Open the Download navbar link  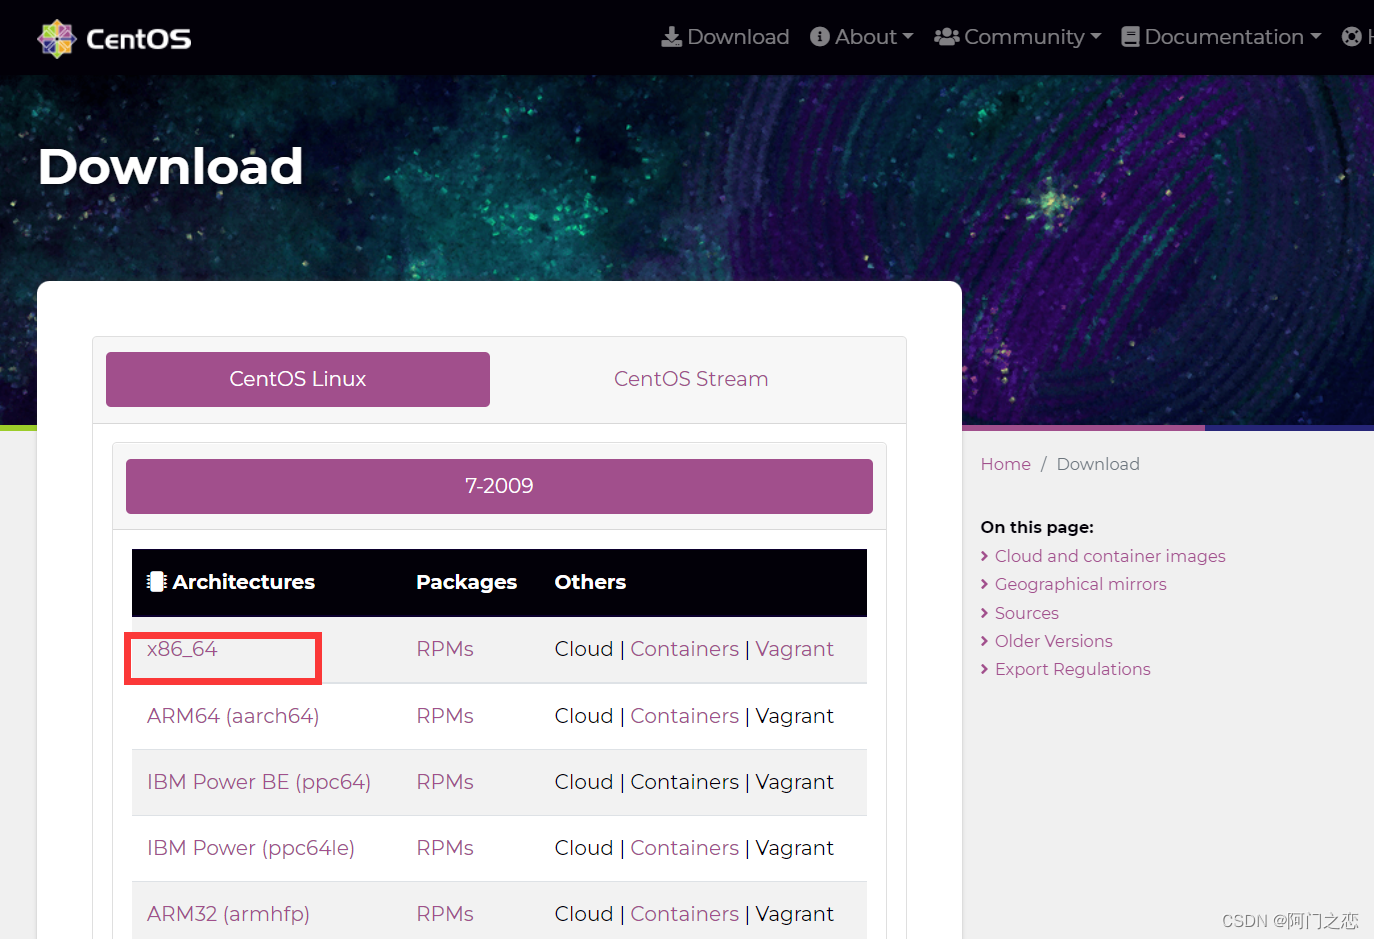[x=725, y=37]
